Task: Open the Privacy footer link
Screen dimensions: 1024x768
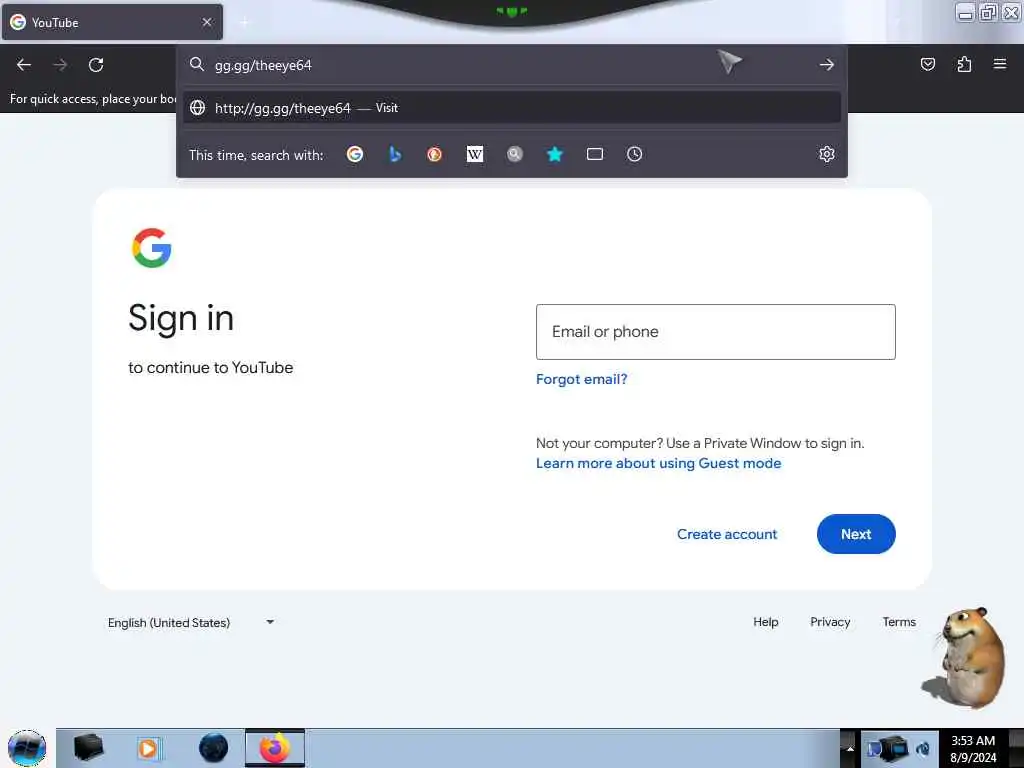Action: click(x=830, y=622)
